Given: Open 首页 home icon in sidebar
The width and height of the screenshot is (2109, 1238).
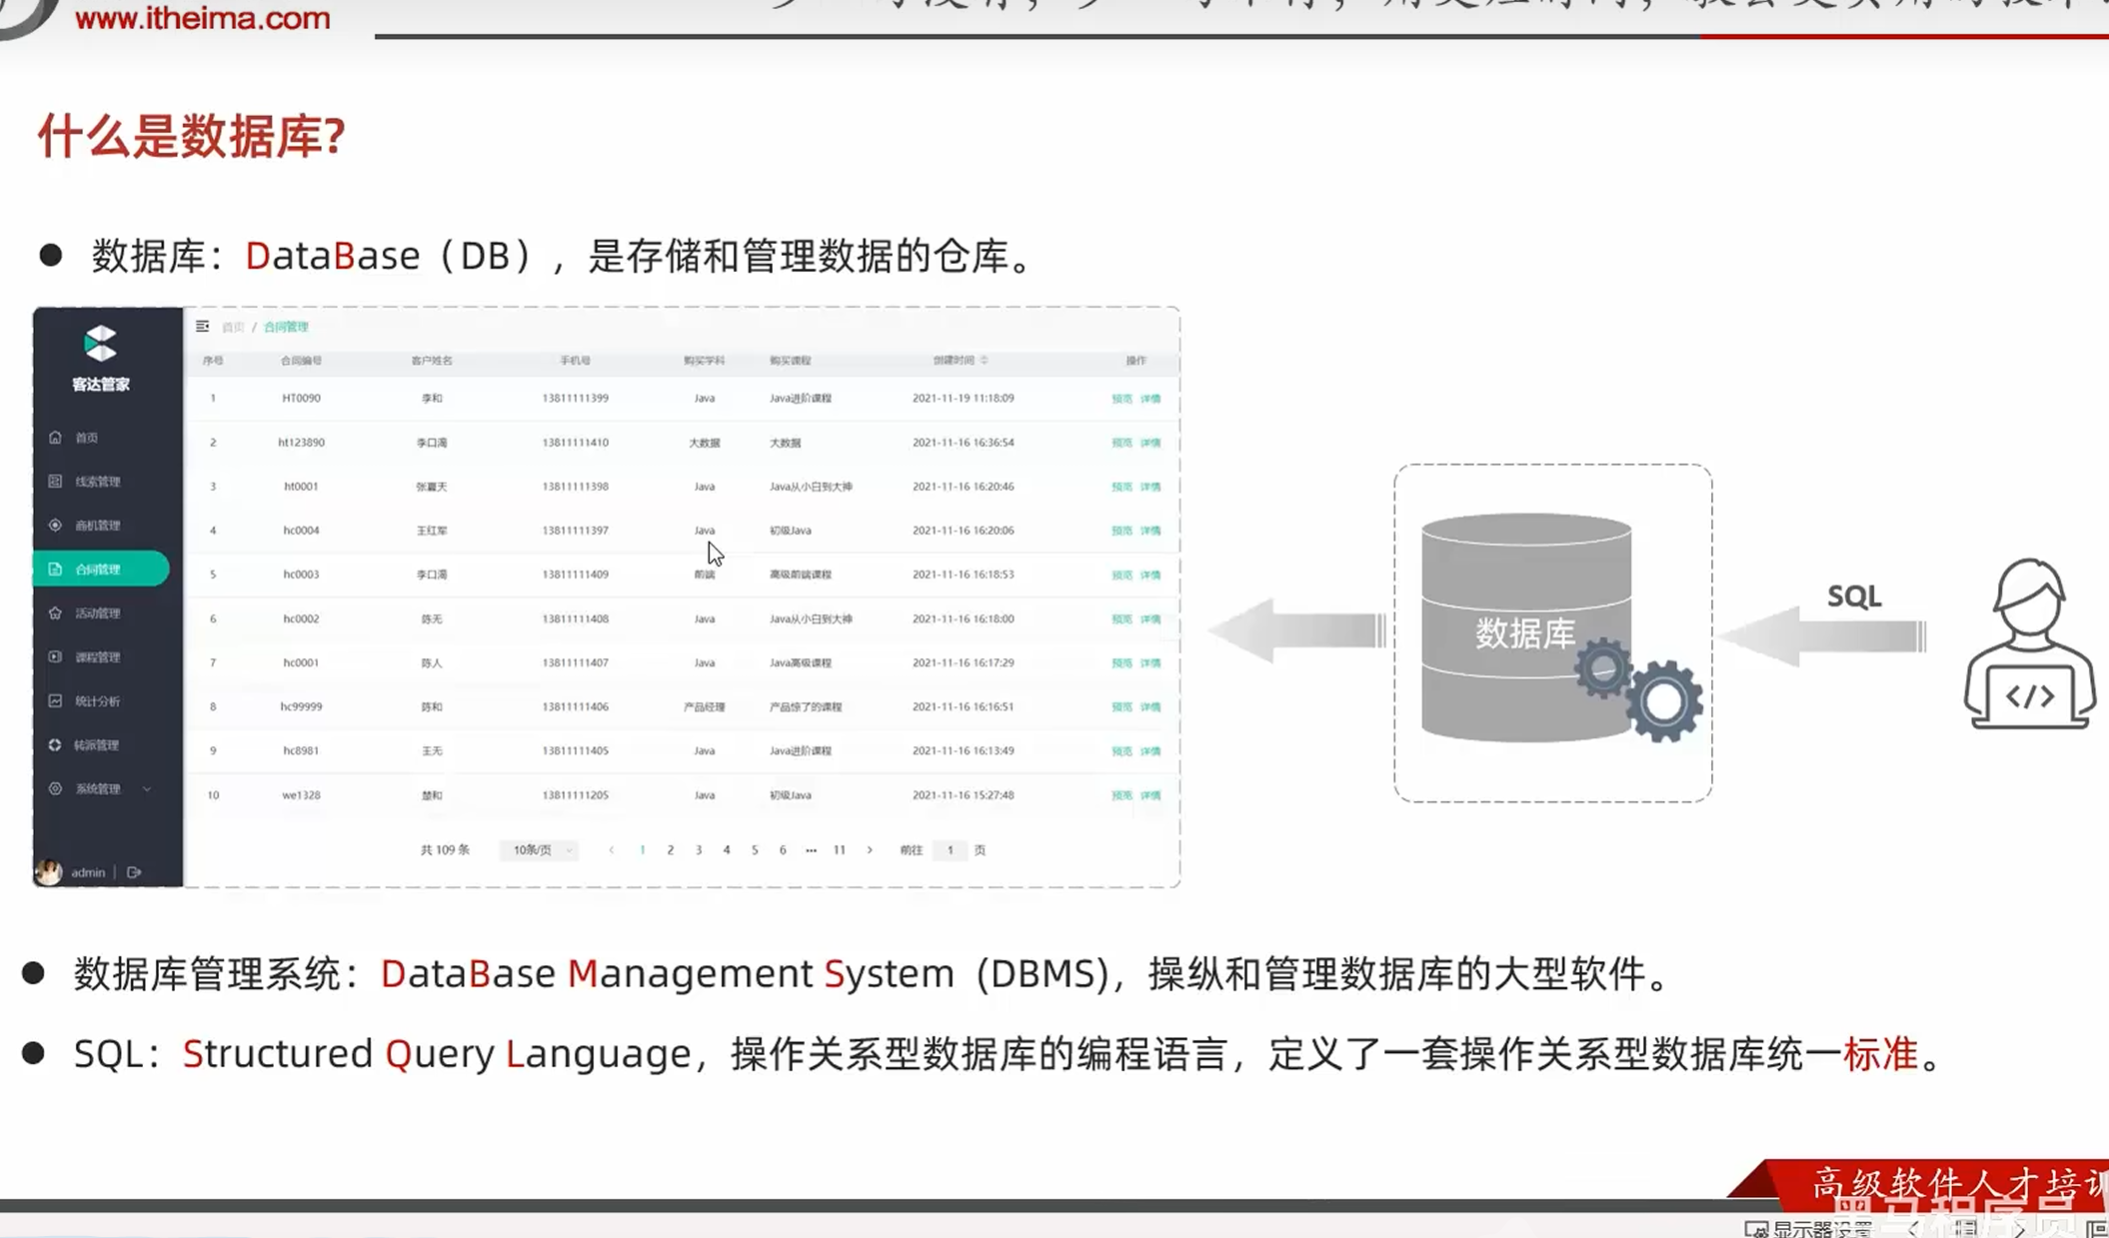Looking at the screenshot, I should pyautogui.click(x=56, y=437).
